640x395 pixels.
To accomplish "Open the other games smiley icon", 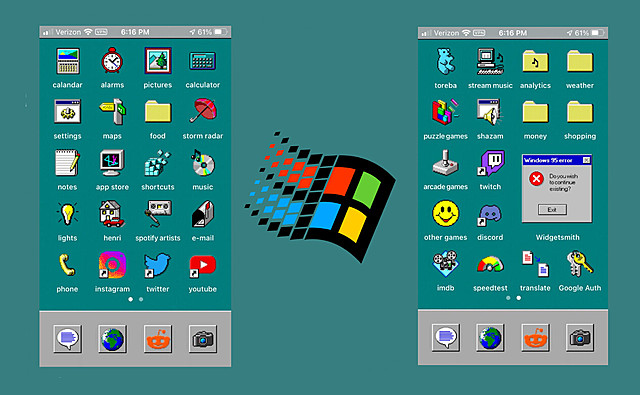I will 445,213.
